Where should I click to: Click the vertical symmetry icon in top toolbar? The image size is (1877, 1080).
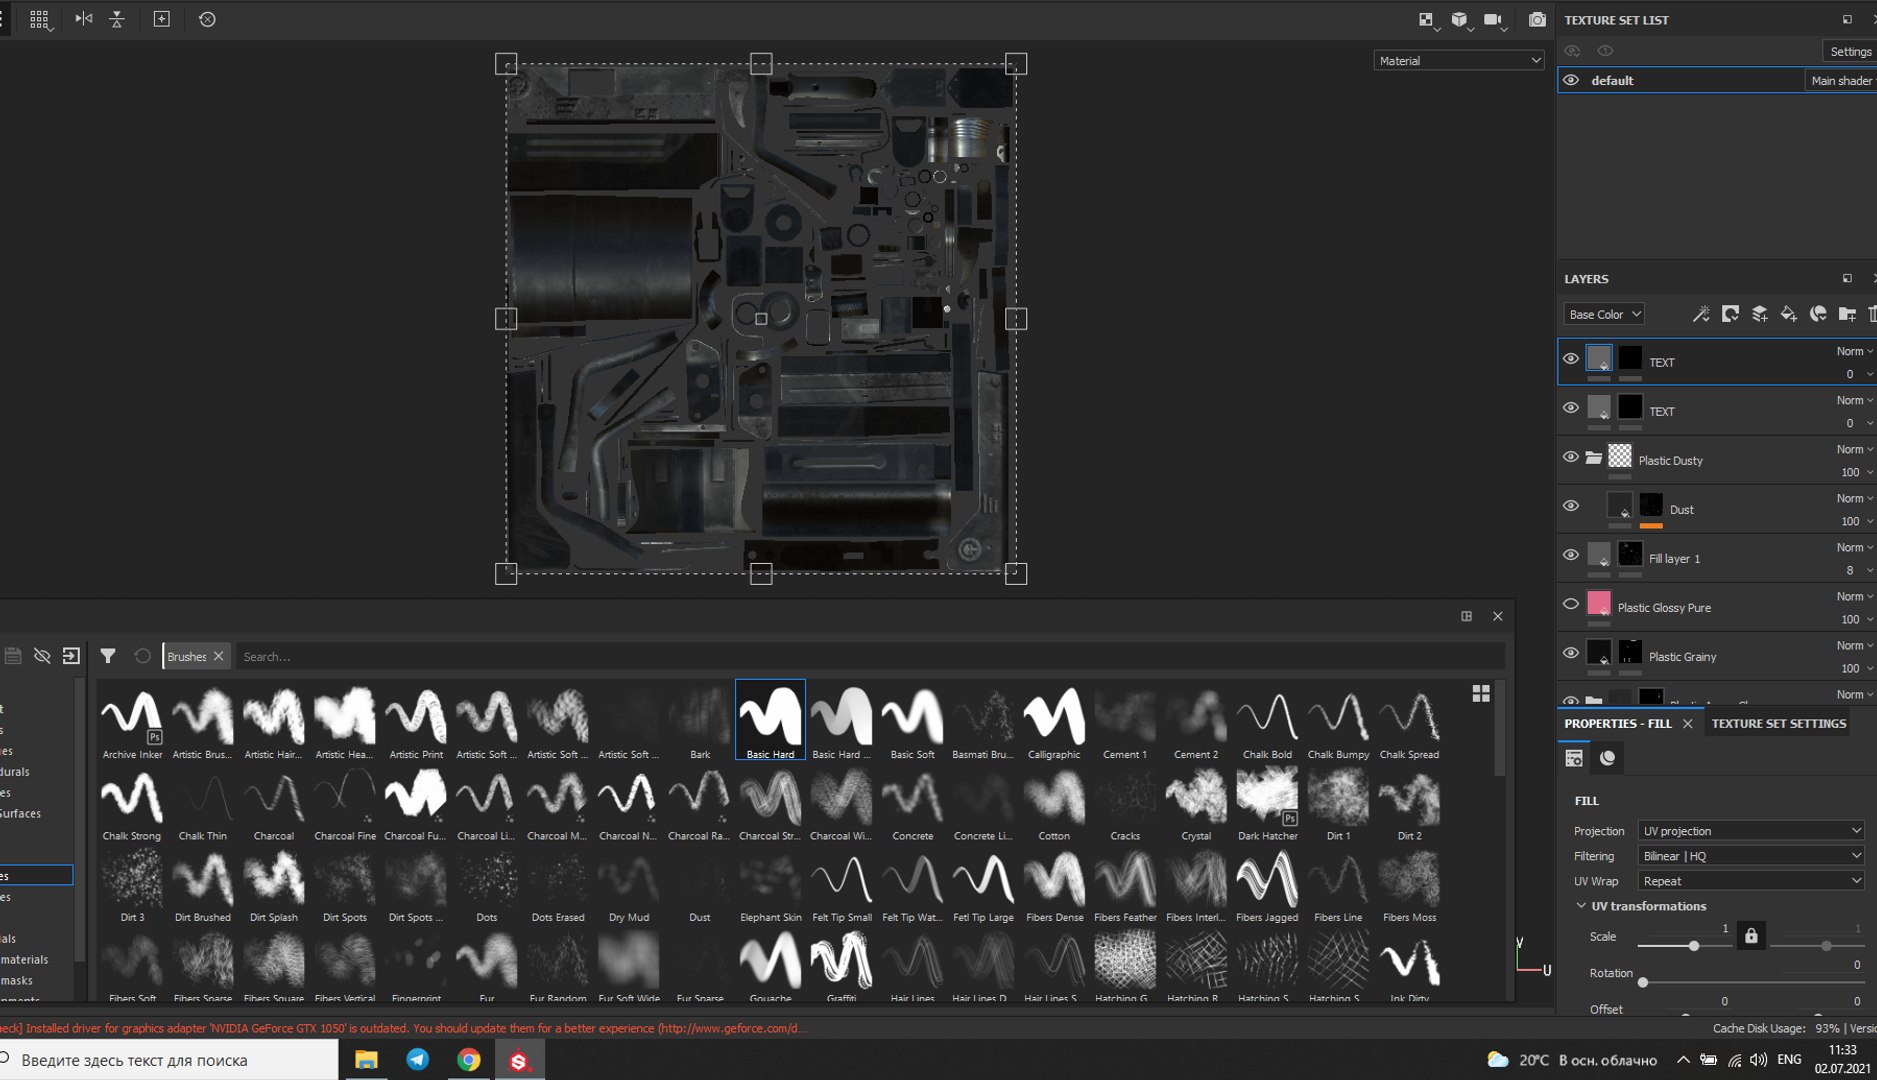(117, 19)
